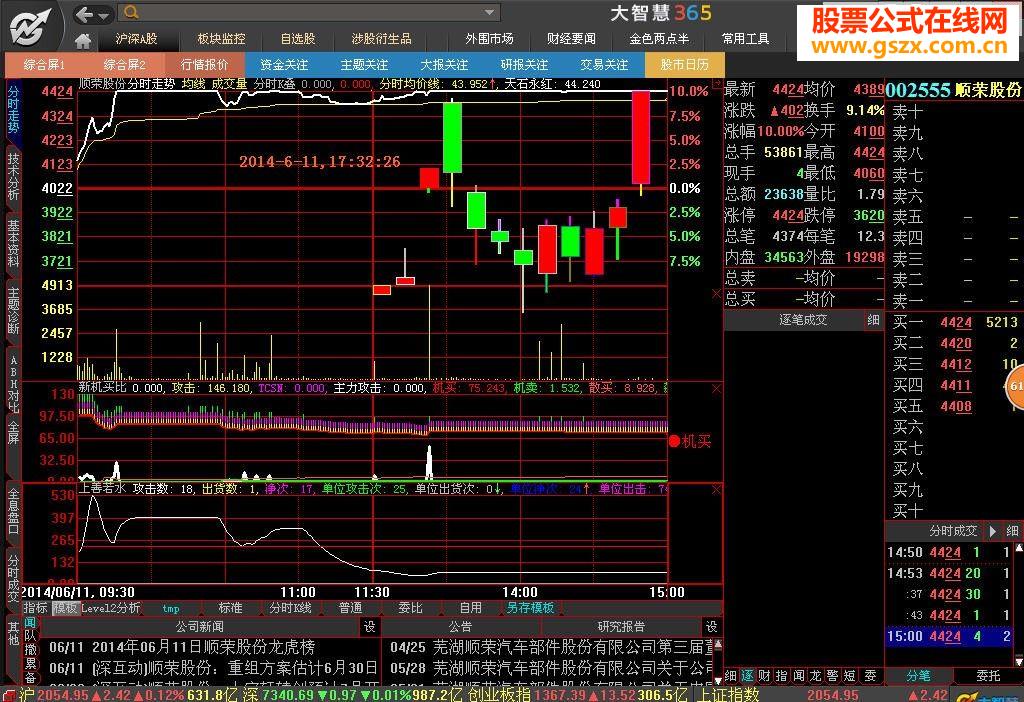Open the dropdown beside the back arrow
1024x702 pixels.
pyautogui.click(x=103, y=14)
